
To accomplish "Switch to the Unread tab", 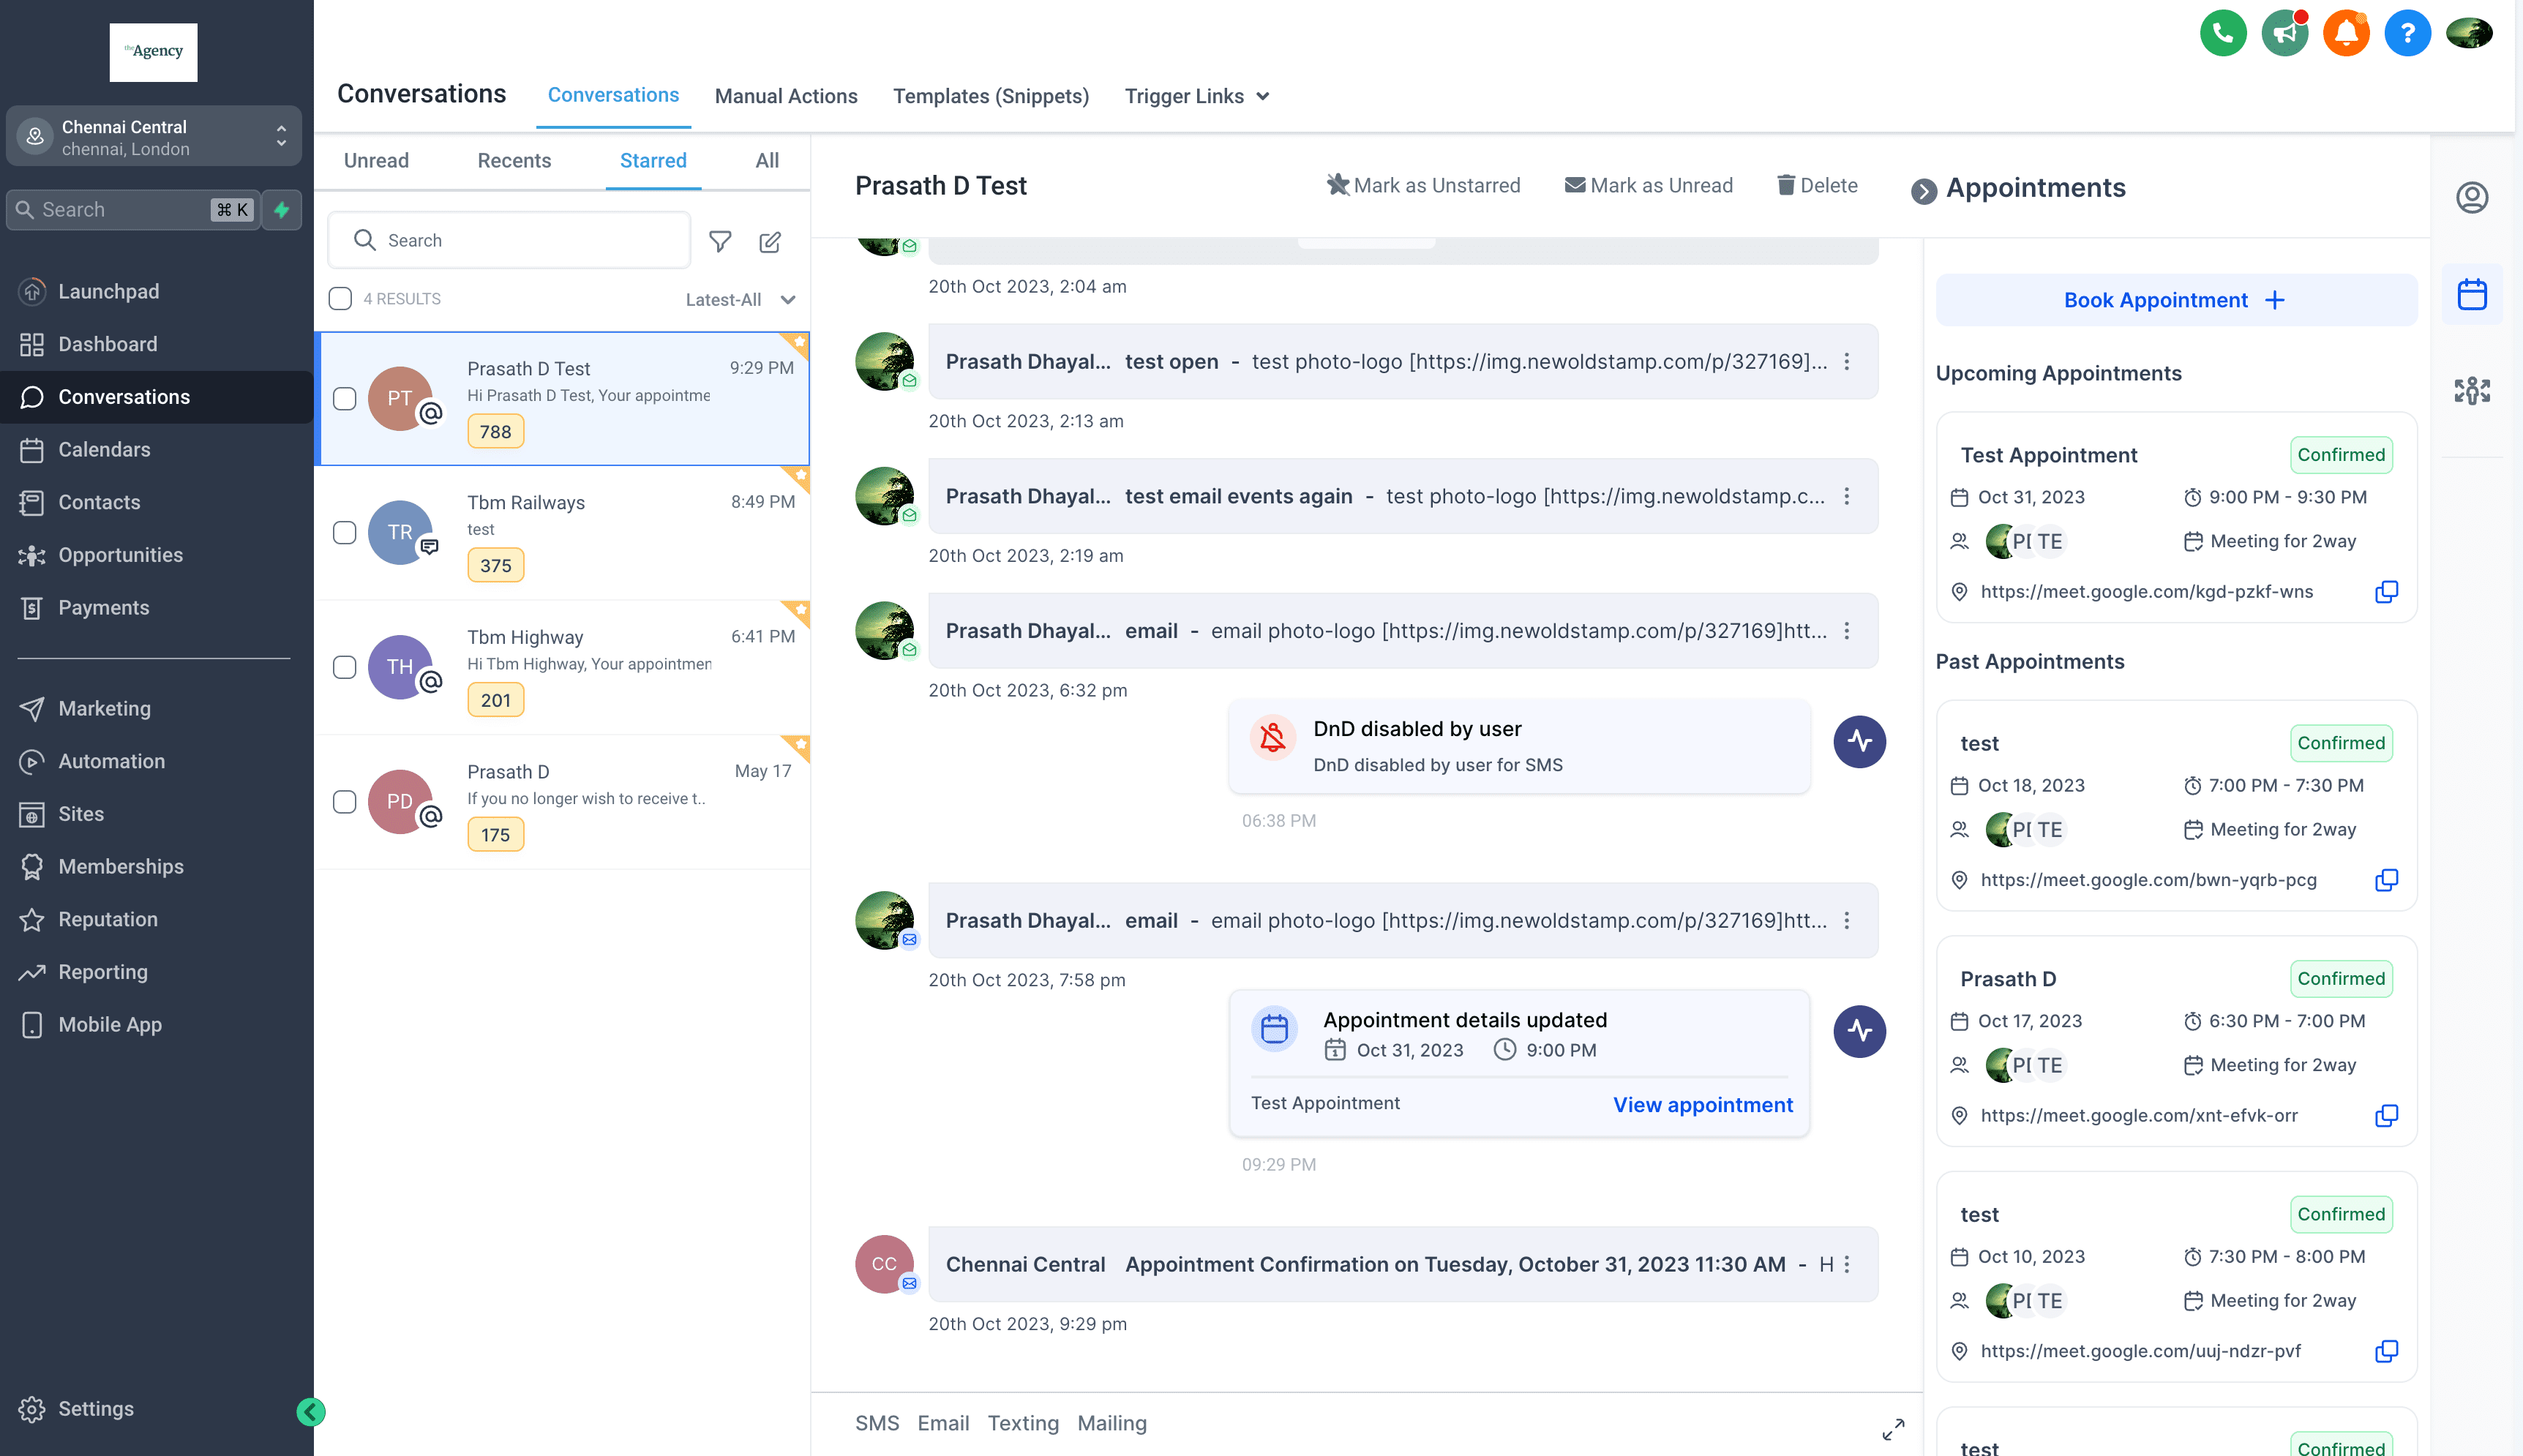I will [376, 161].
